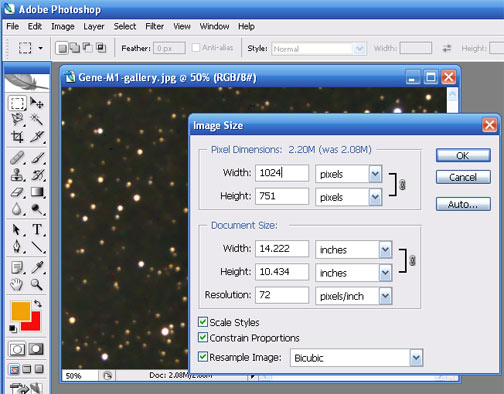Select the Slice tool
This screenshot has width=504, height=394.
[37, 136]
